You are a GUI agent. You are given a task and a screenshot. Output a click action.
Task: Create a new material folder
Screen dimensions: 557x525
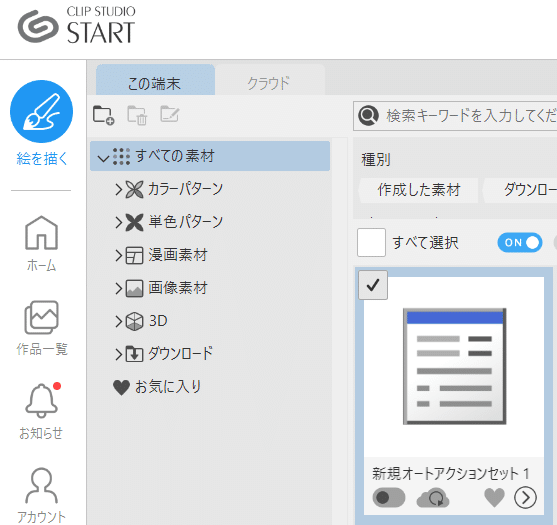103,115
